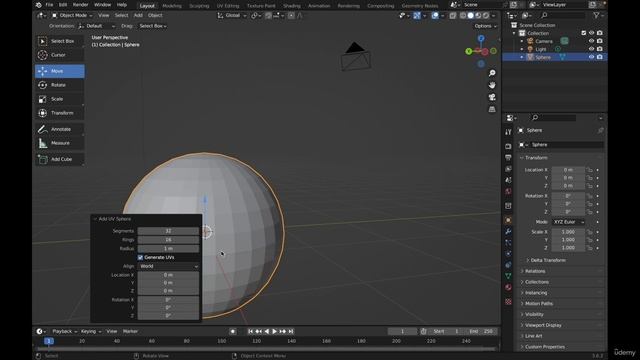Click the pan view hand icon
The image size is (640, 360).
tap(492, 85)
